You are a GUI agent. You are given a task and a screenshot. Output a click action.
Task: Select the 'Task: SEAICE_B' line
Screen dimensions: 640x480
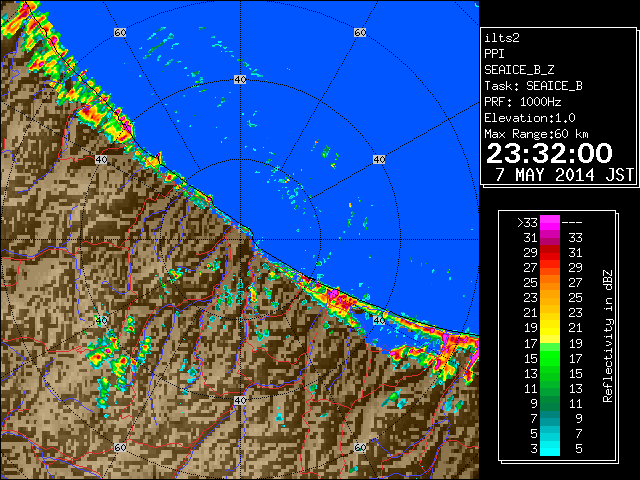(533, 86)
